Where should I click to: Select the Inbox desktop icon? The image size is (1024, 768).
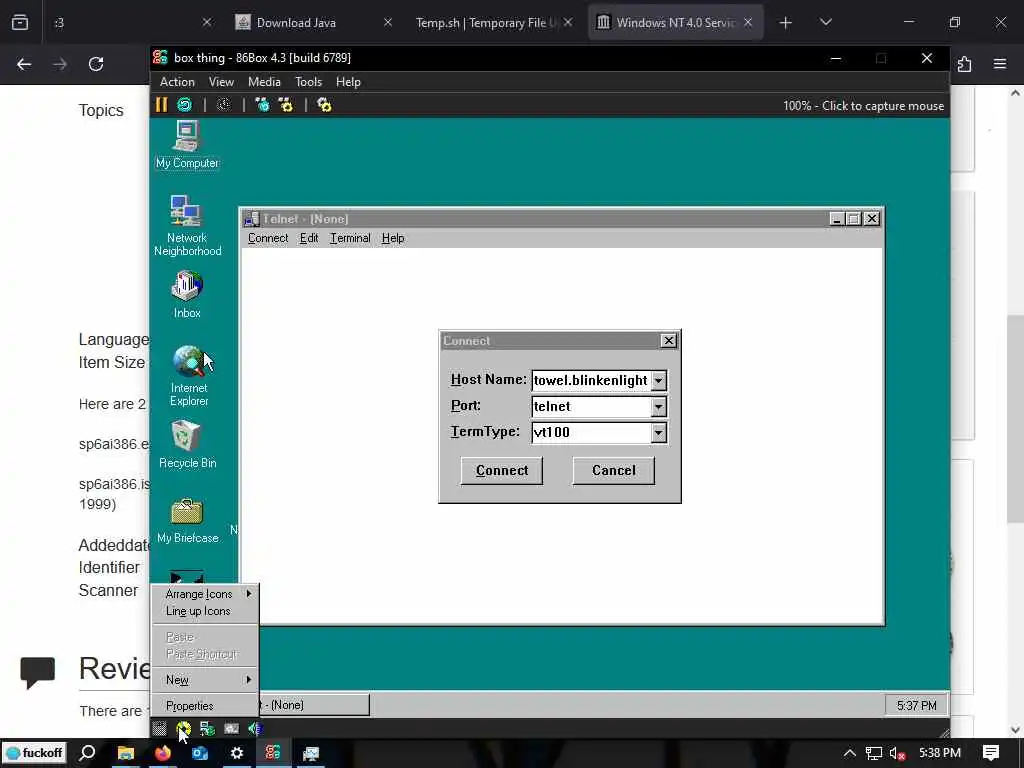click(x=187, y=295)
